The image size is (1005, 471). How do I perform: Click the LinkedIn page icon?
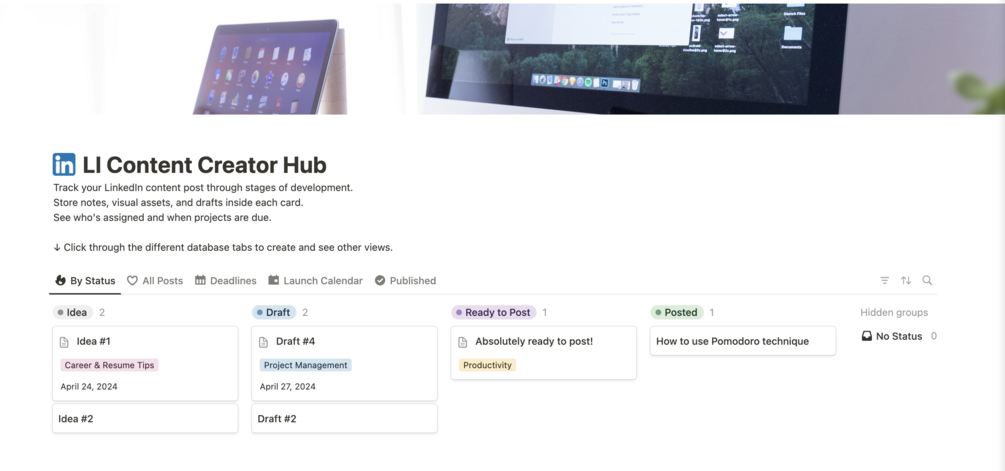(x=63, y=165)
